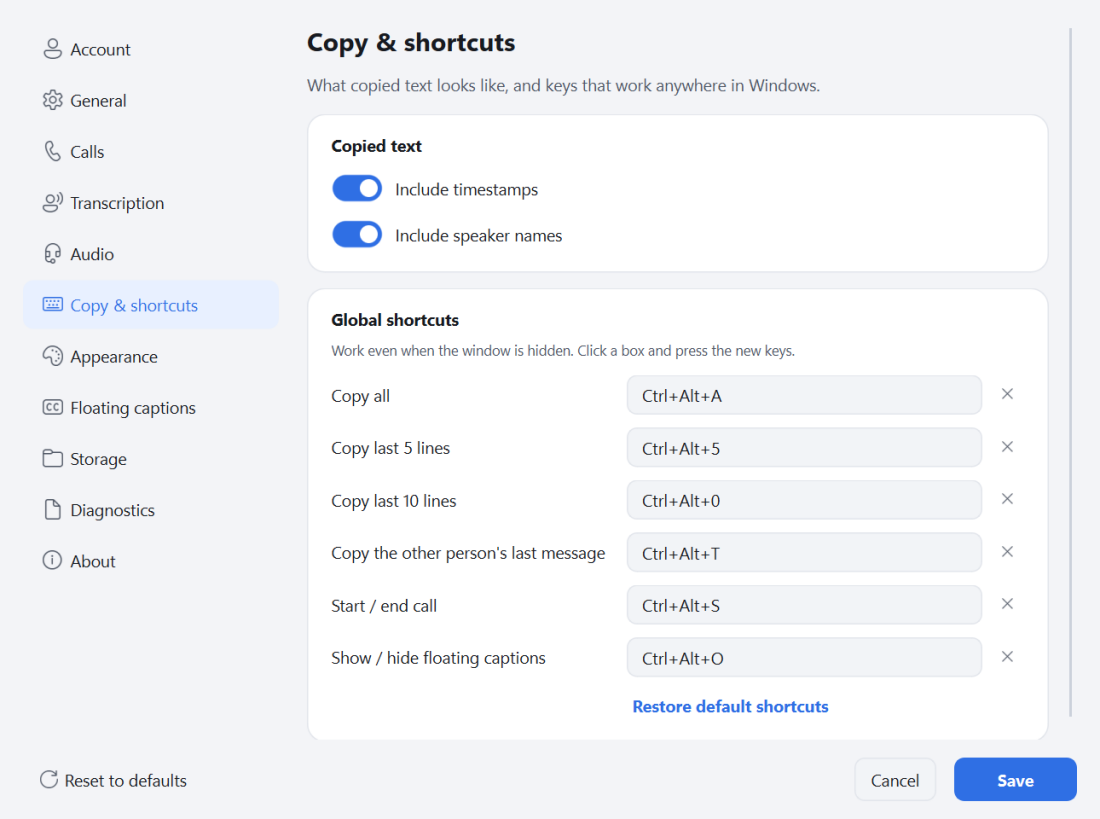Click the Reset to defaults circular arrow icon
The width and height of the screenshot is (1100, 819).
49,780
